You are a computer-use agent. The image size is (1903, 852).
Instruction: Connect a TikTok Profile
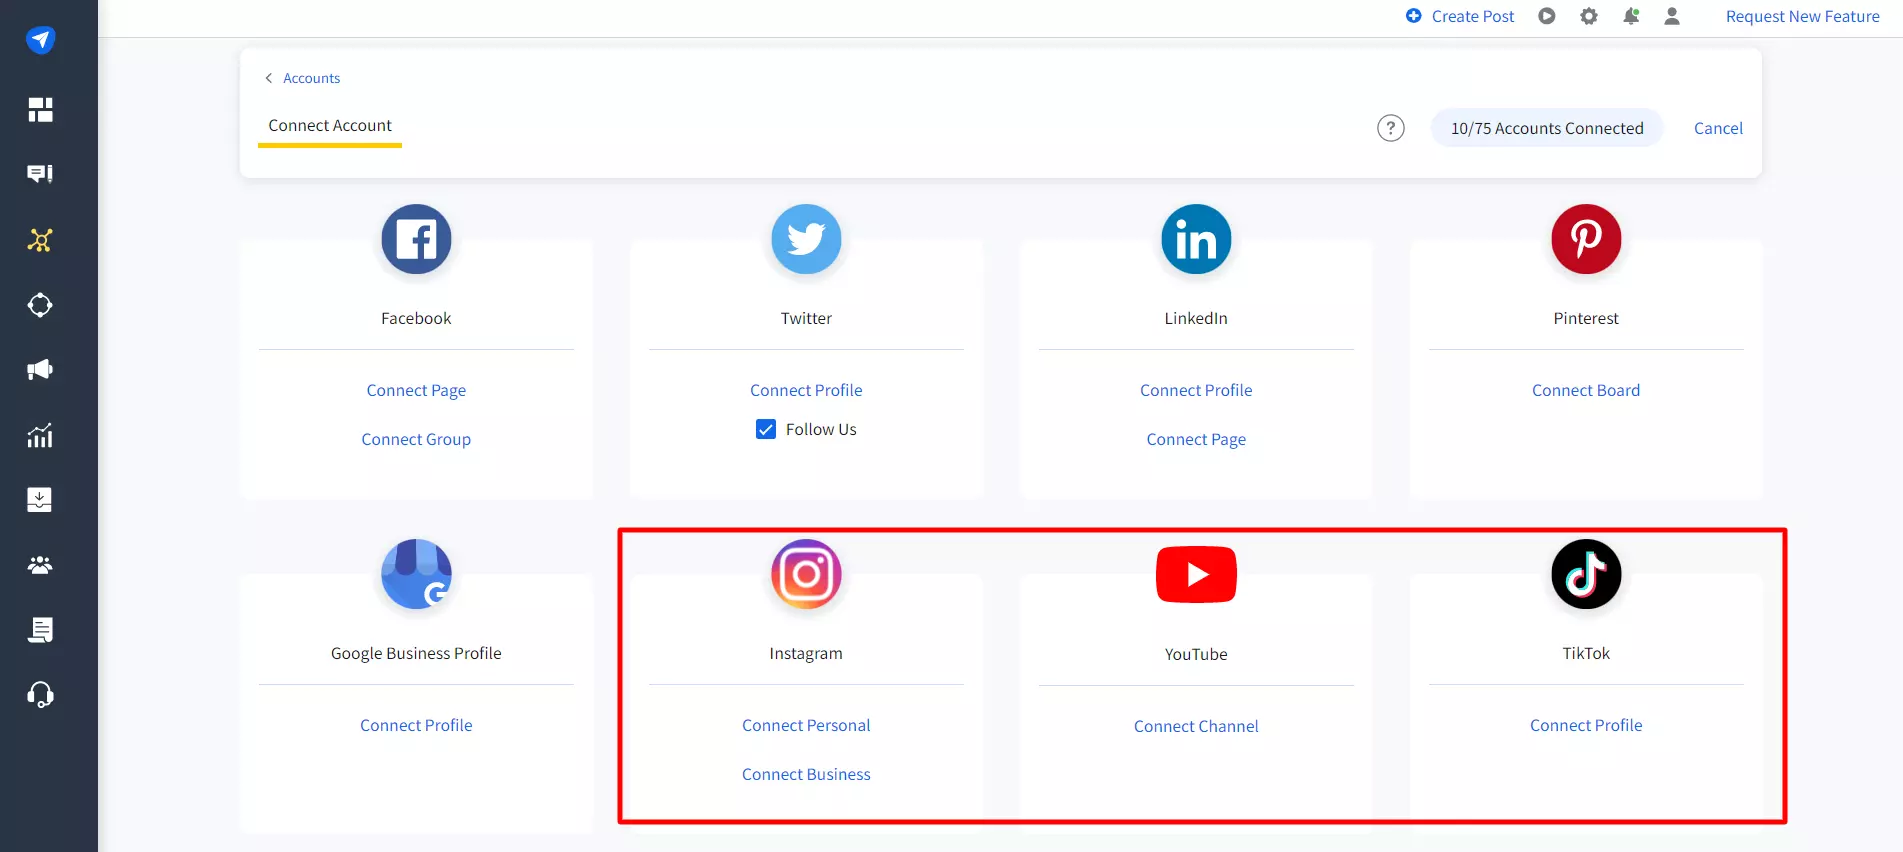click(1586, 725)
